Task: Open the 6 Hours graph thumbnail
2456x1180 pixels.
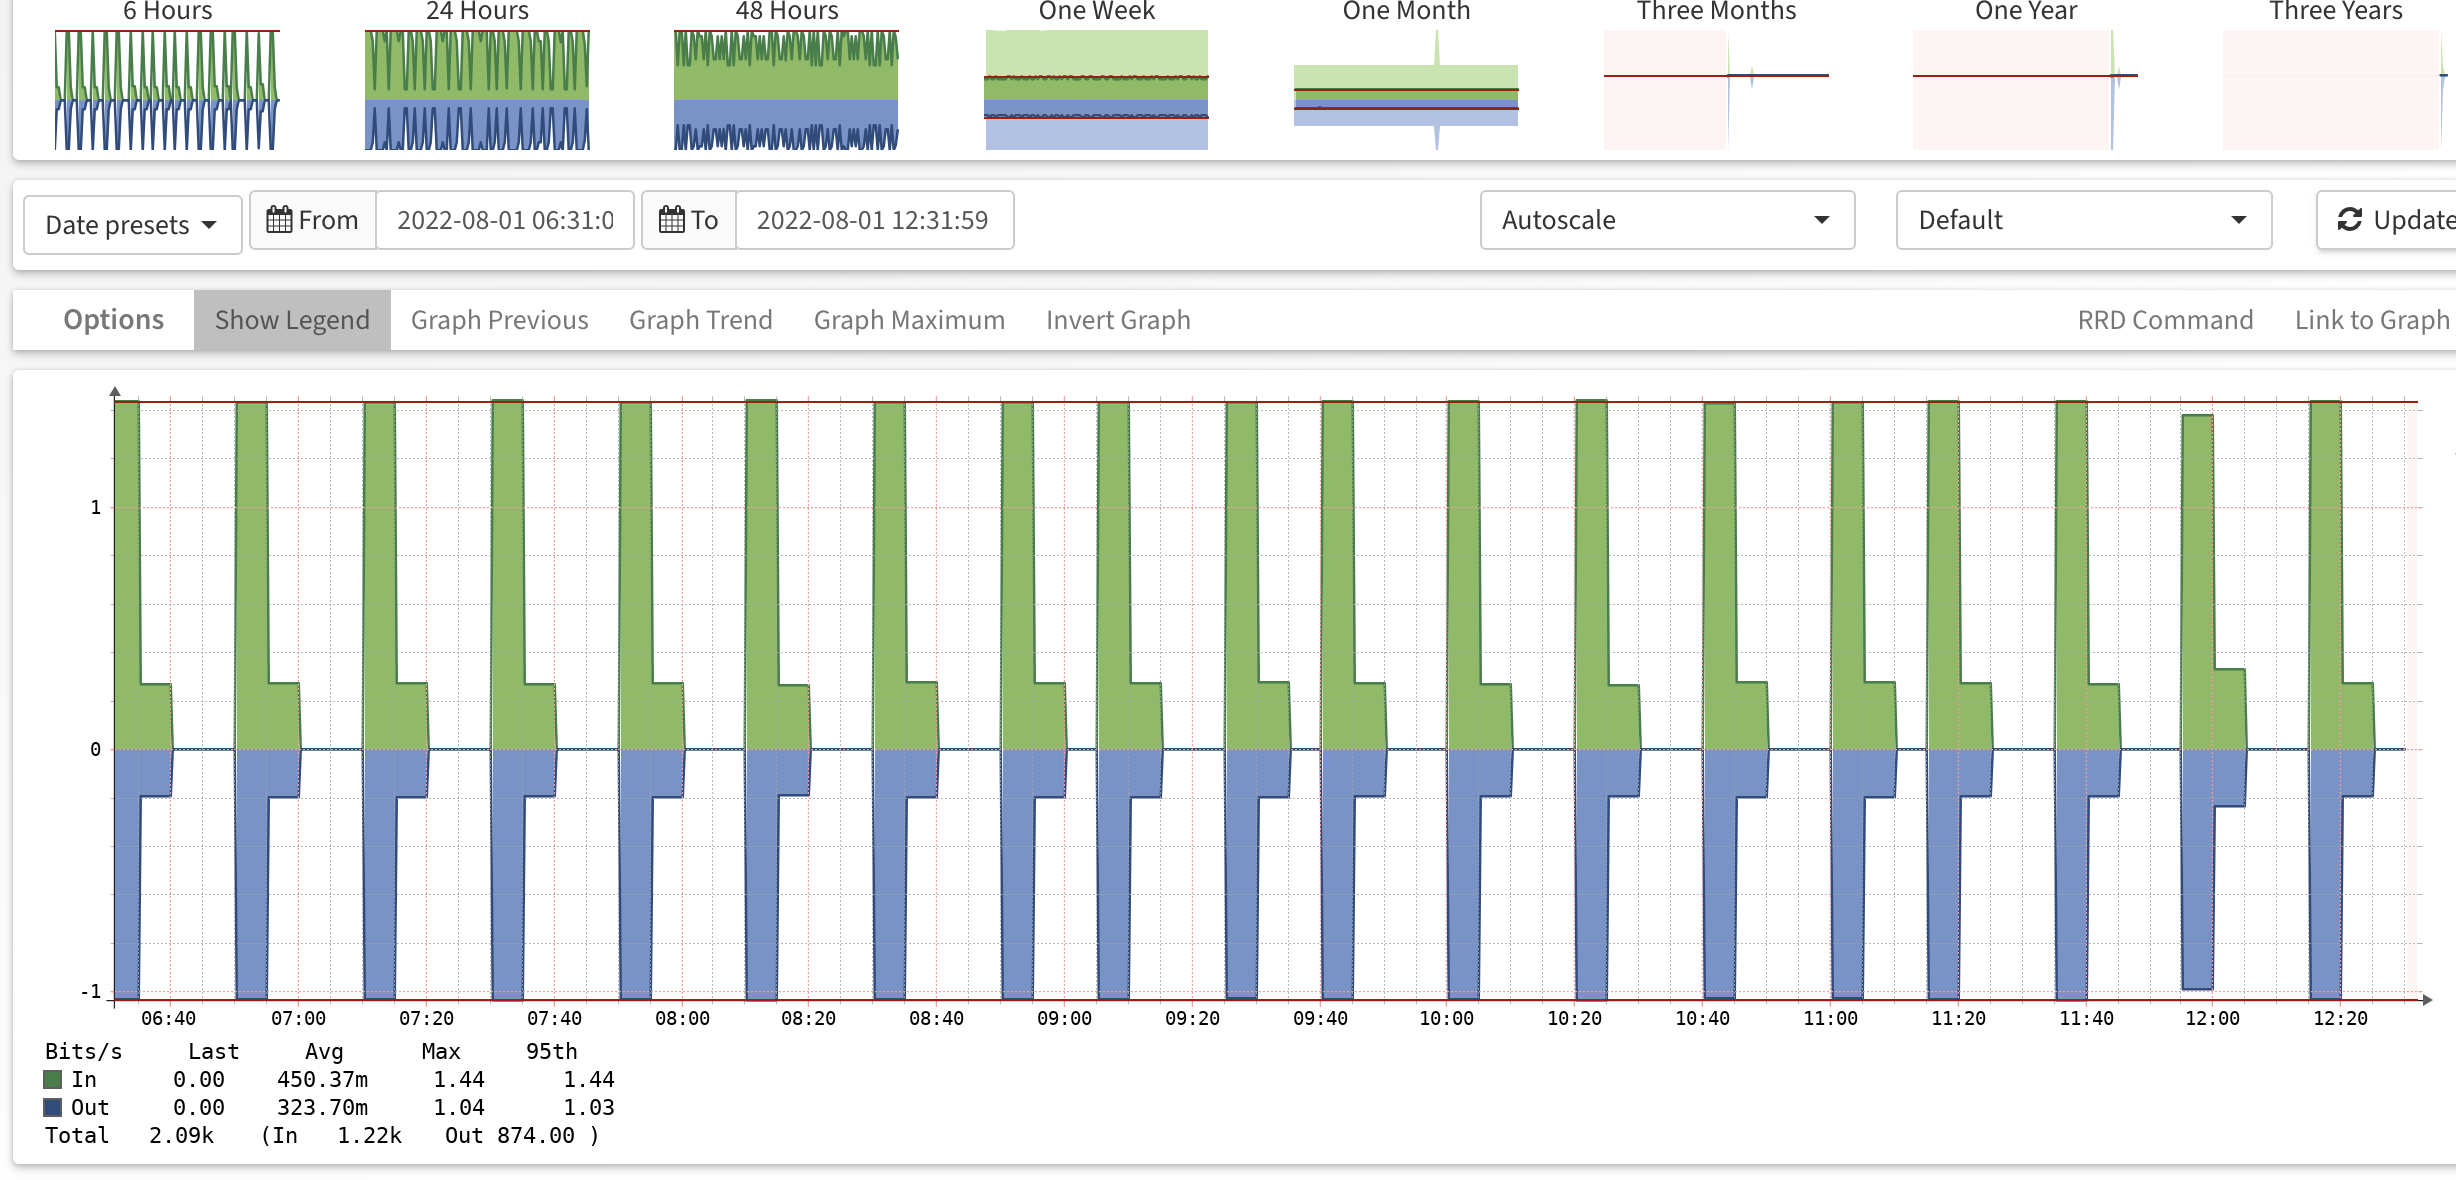Action: (167, 89)
